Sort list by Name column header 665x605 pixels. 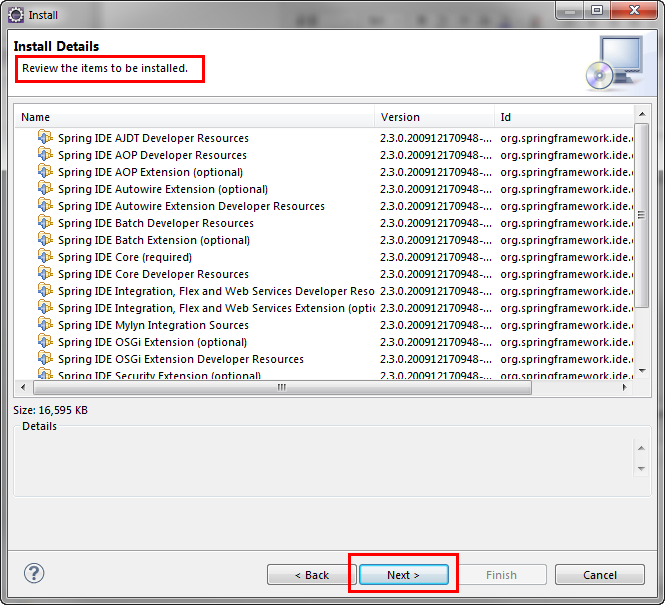(x=195, y=117)
